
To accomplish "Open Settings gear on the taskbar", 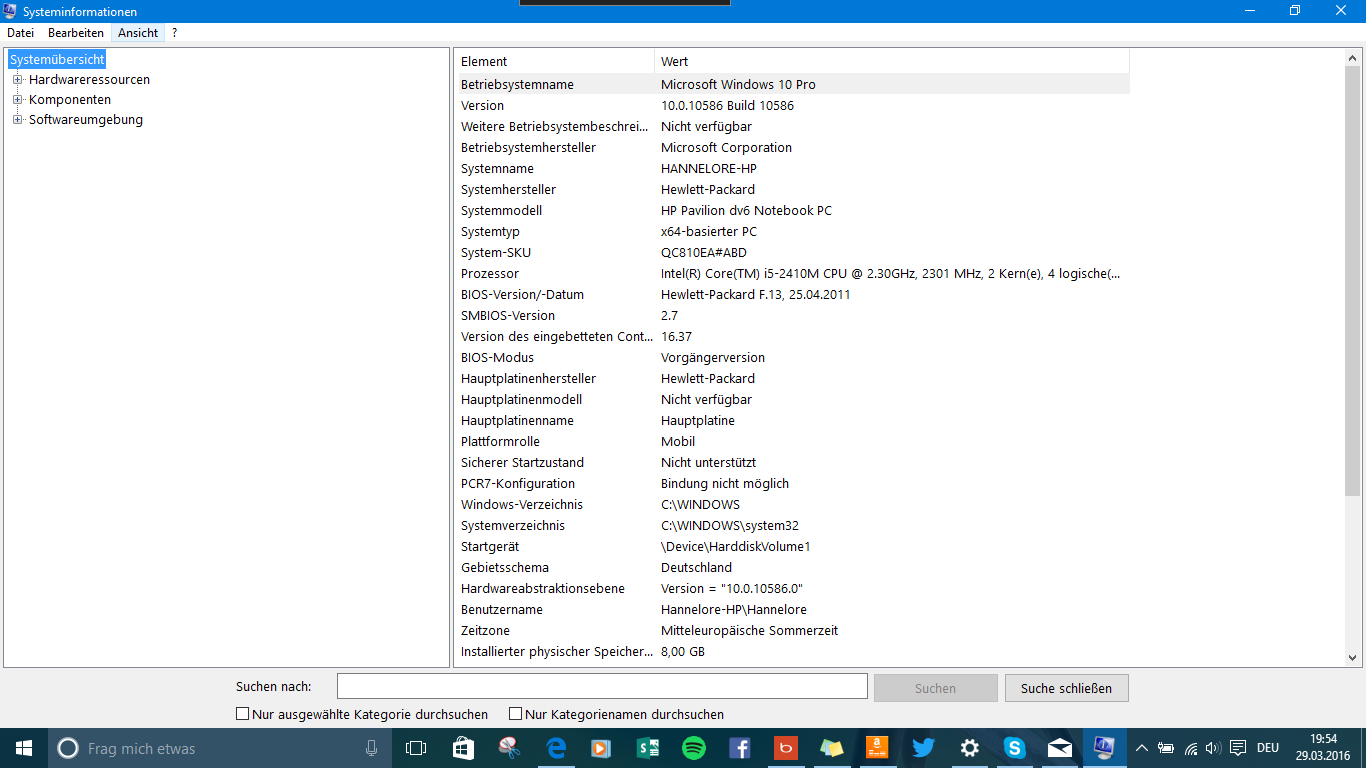I will [969, 748].
